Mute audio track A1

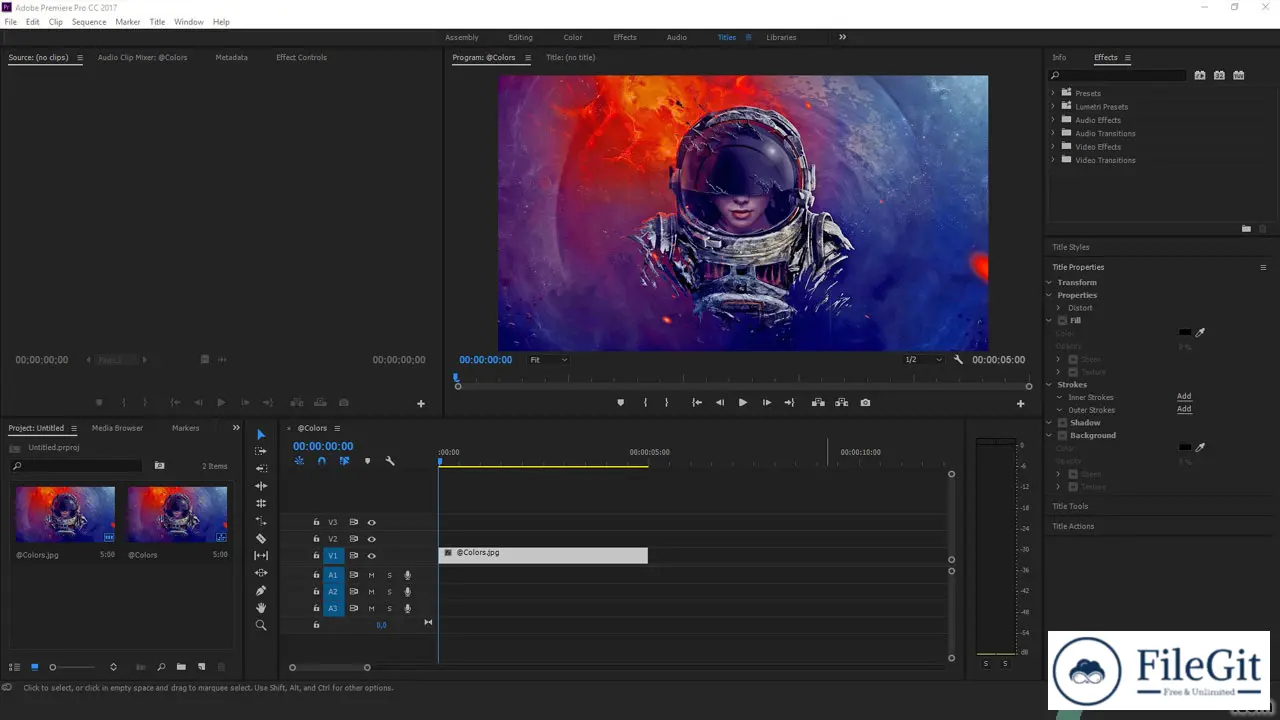[x=371, y=575]
